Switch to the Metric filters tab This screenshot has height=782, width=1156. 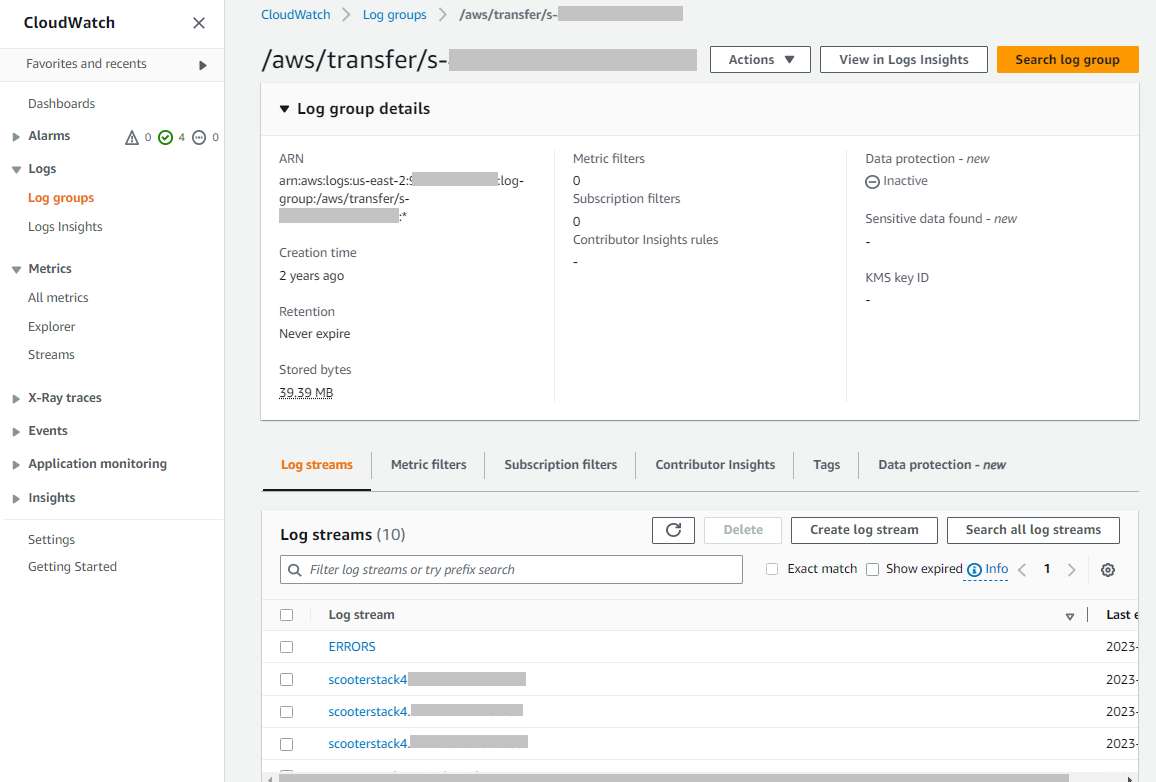coord(428,465)
